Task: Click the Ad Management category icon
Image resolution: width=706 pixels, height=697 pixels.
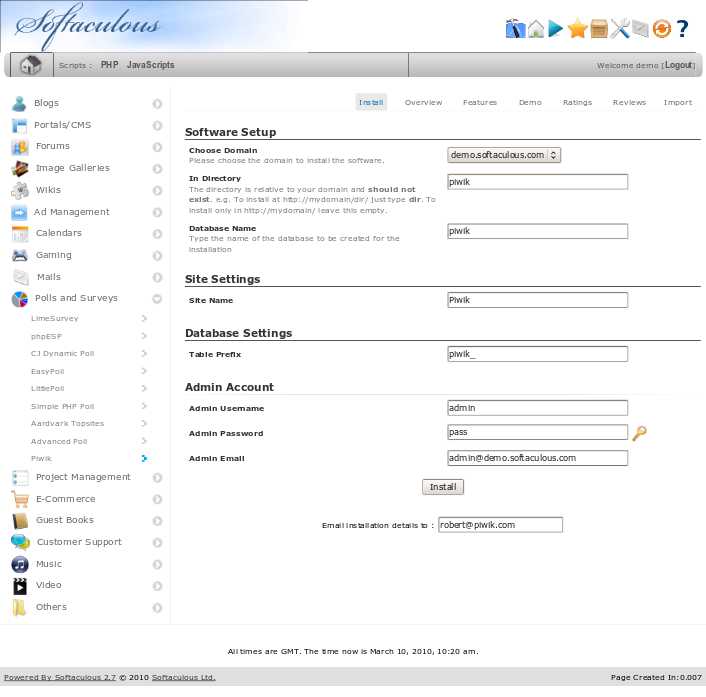Action: tap(19, 212)
